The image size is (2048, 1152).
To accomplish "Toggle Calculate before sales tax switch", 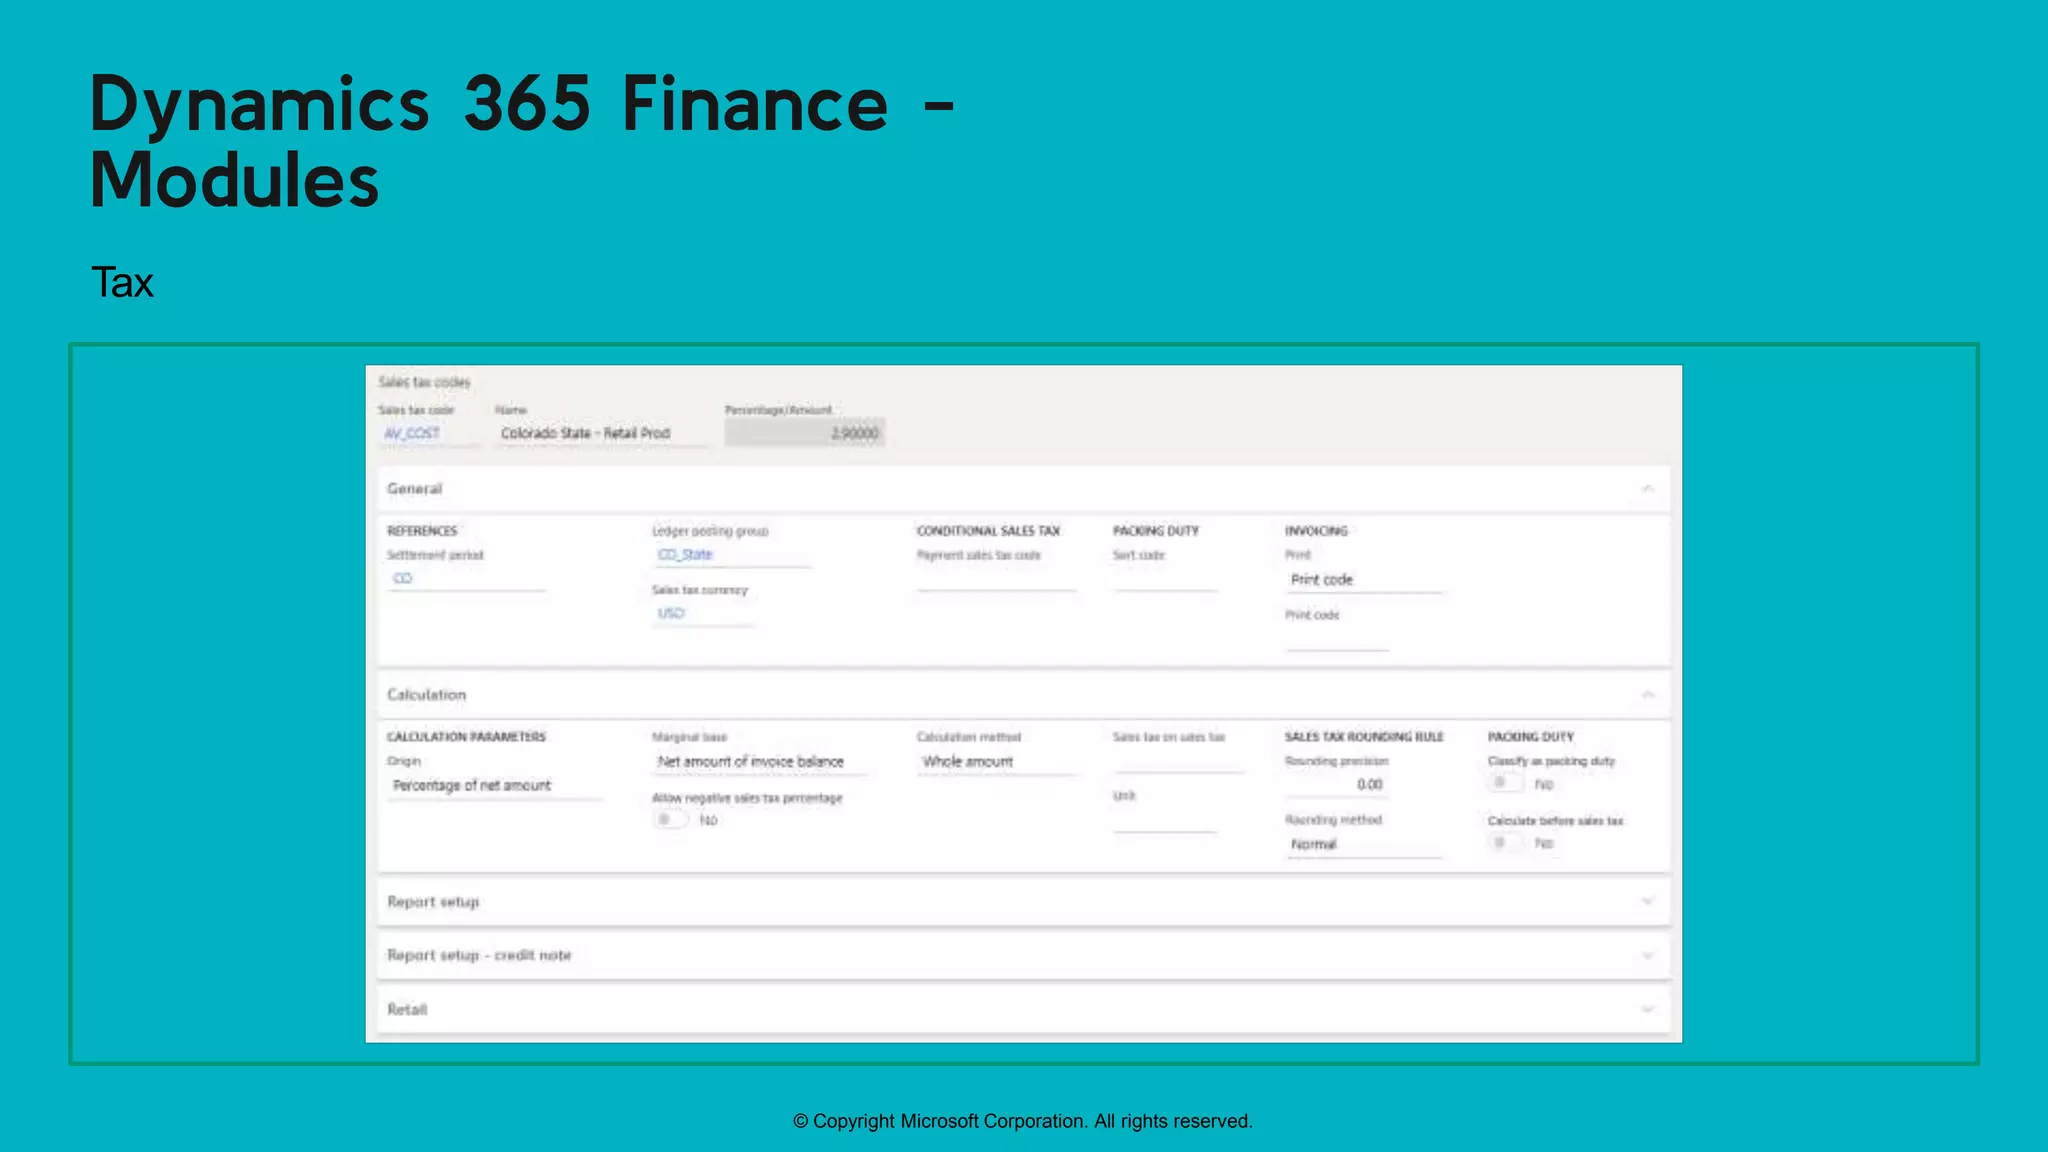I will coord(1505,843).
